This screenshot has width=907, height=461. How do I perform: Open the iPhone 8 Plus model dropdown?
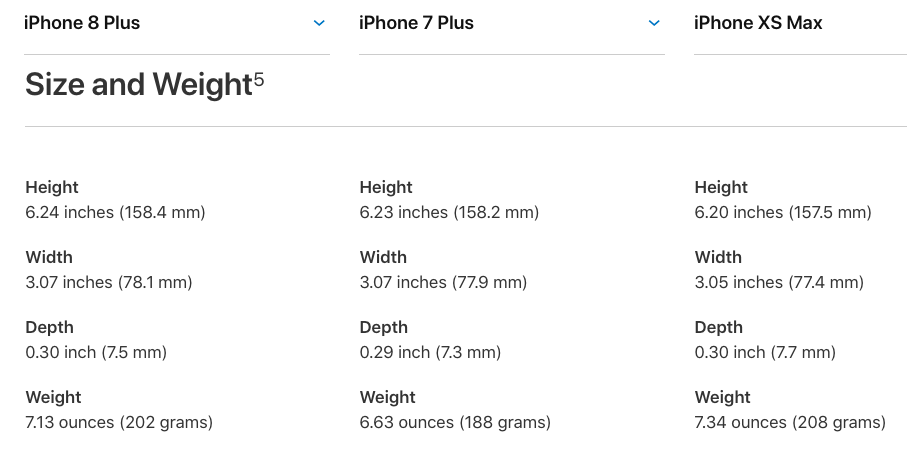pos(177,23)
